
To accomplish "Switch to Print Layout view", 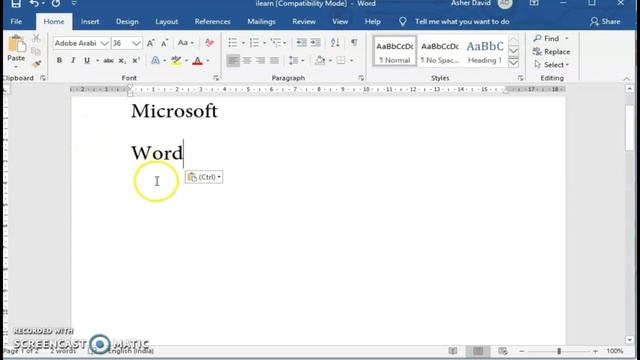I will click(x=478, y=351).
